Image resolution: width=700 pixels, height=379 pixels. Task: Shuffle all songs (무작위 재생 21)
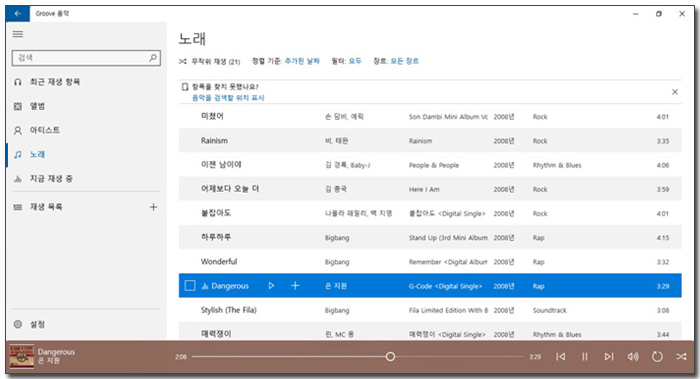(209, 62)
